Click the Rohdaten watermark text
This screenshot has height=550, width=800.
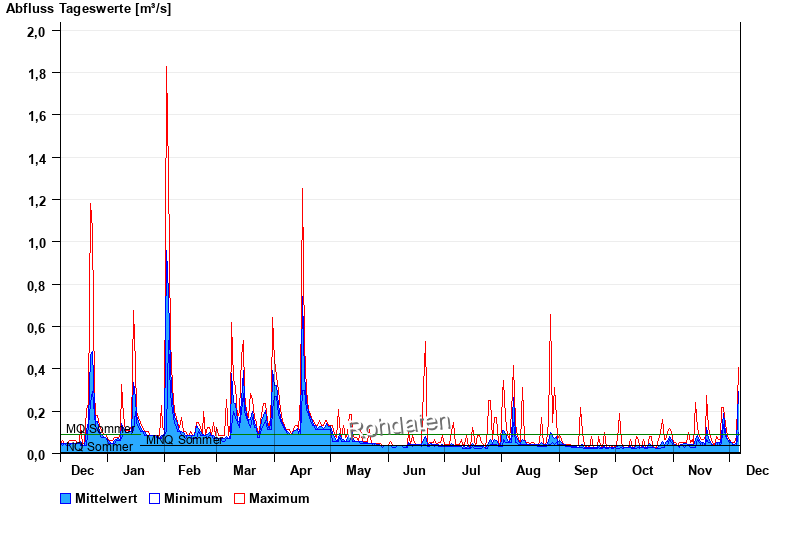[400, 427]
